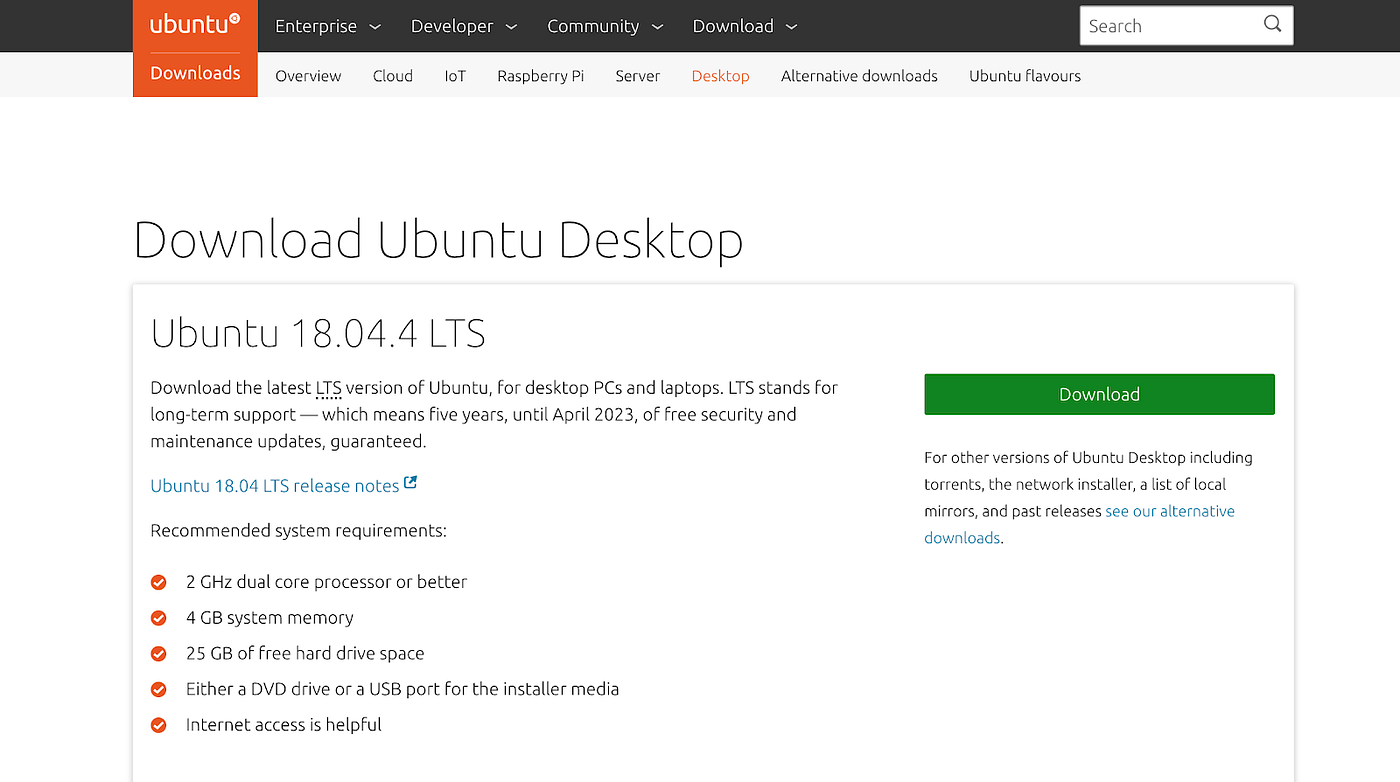Viewport: 1400px width, 782px height.
Task: Open the Raspberry Pi section
Action: 540,75
